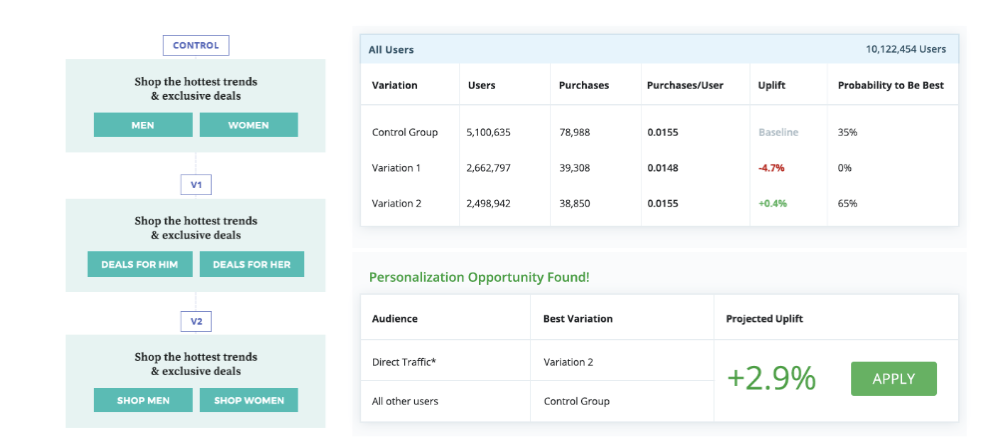991x448 pixels.
Task: Click the 0% probability value
Action: (x=844, y=168)
